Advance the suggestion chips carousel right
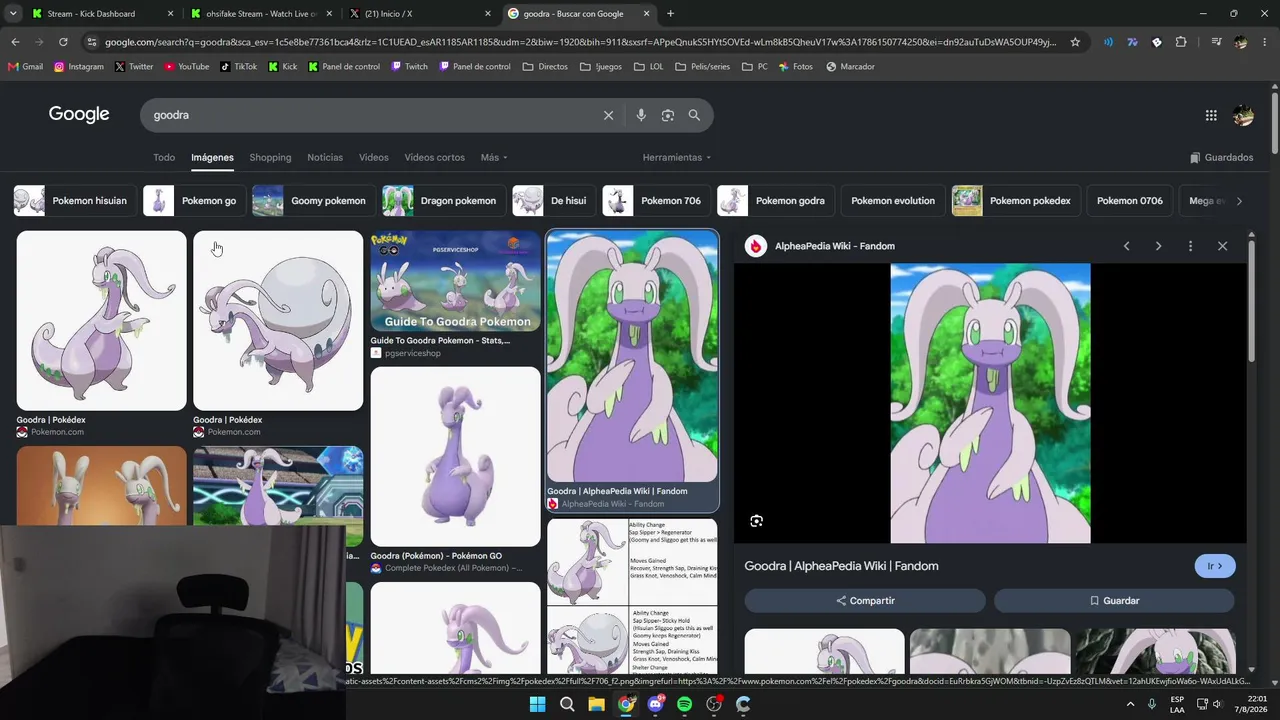 pyautogui.click(x=1239, y=201)
